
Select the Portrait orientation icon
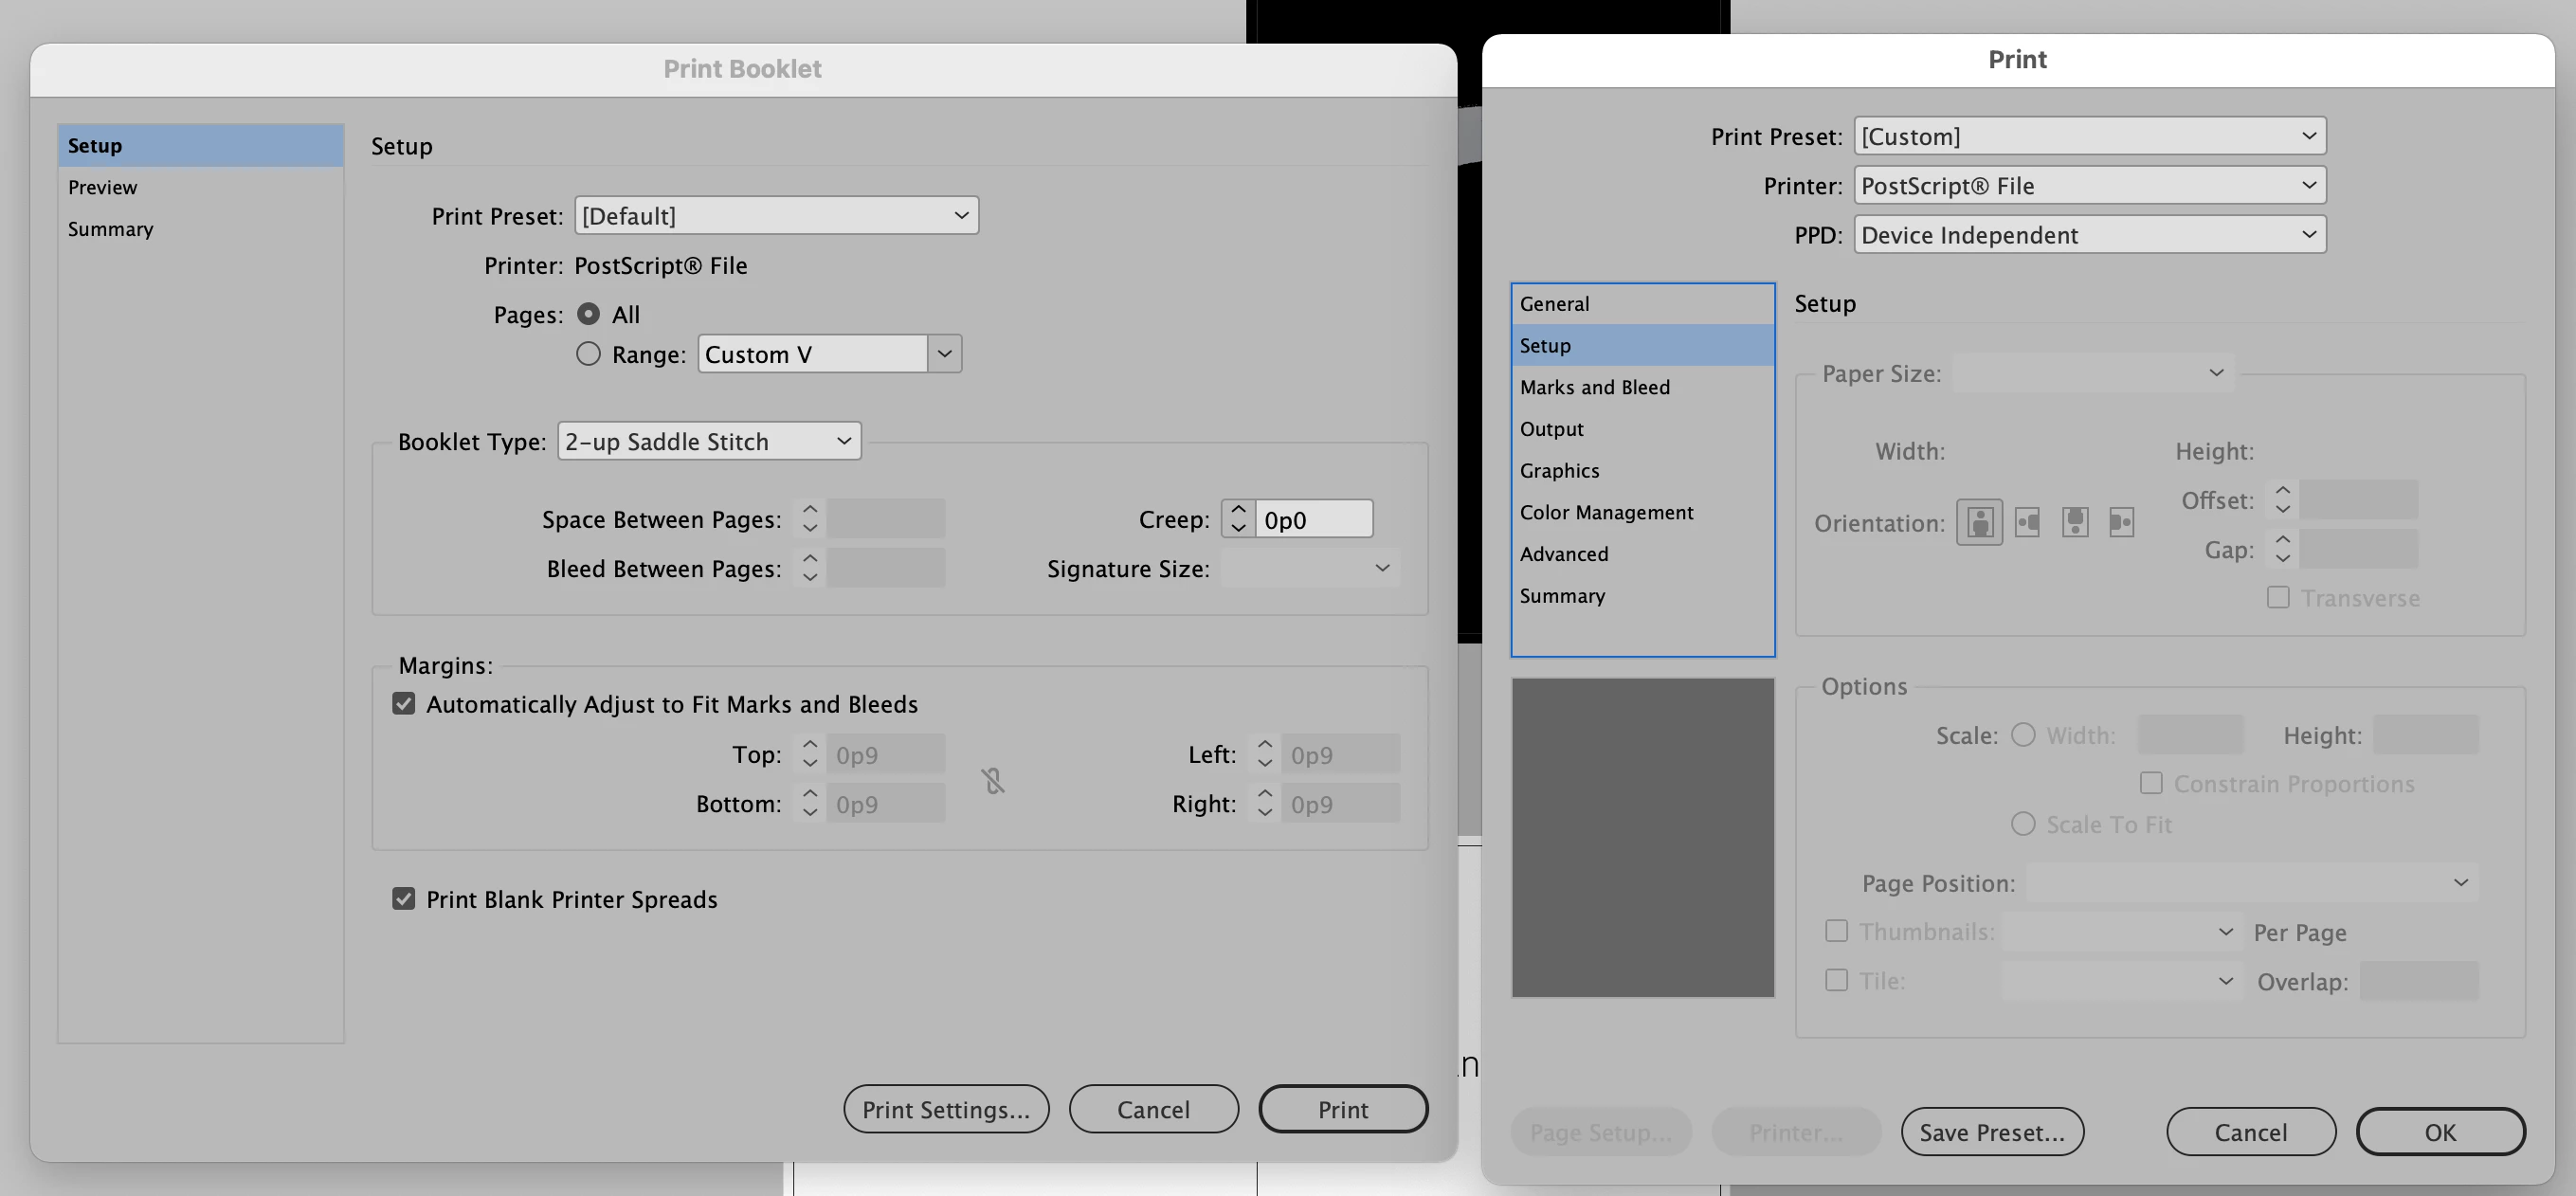coord(1979,522)
